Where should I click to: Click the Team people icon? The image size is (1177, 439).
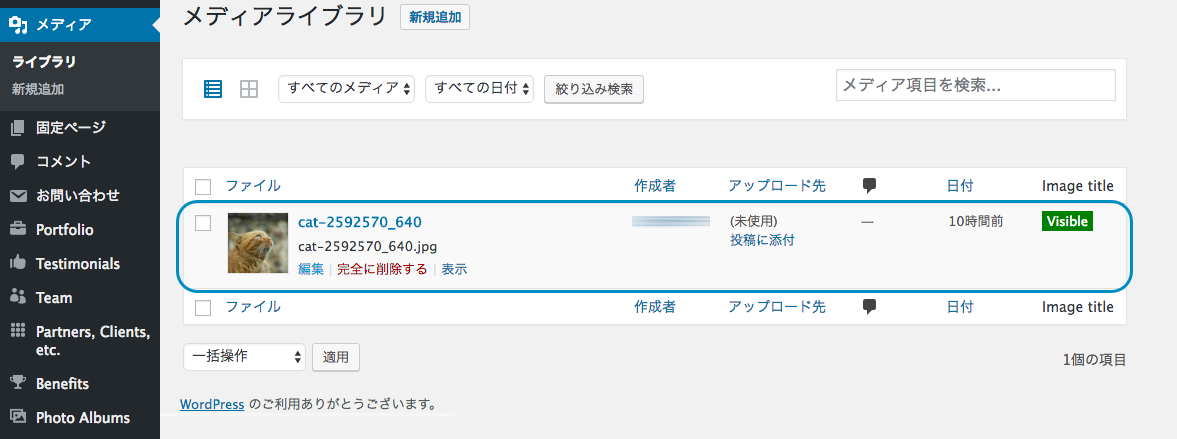click(x=18, y=297)
